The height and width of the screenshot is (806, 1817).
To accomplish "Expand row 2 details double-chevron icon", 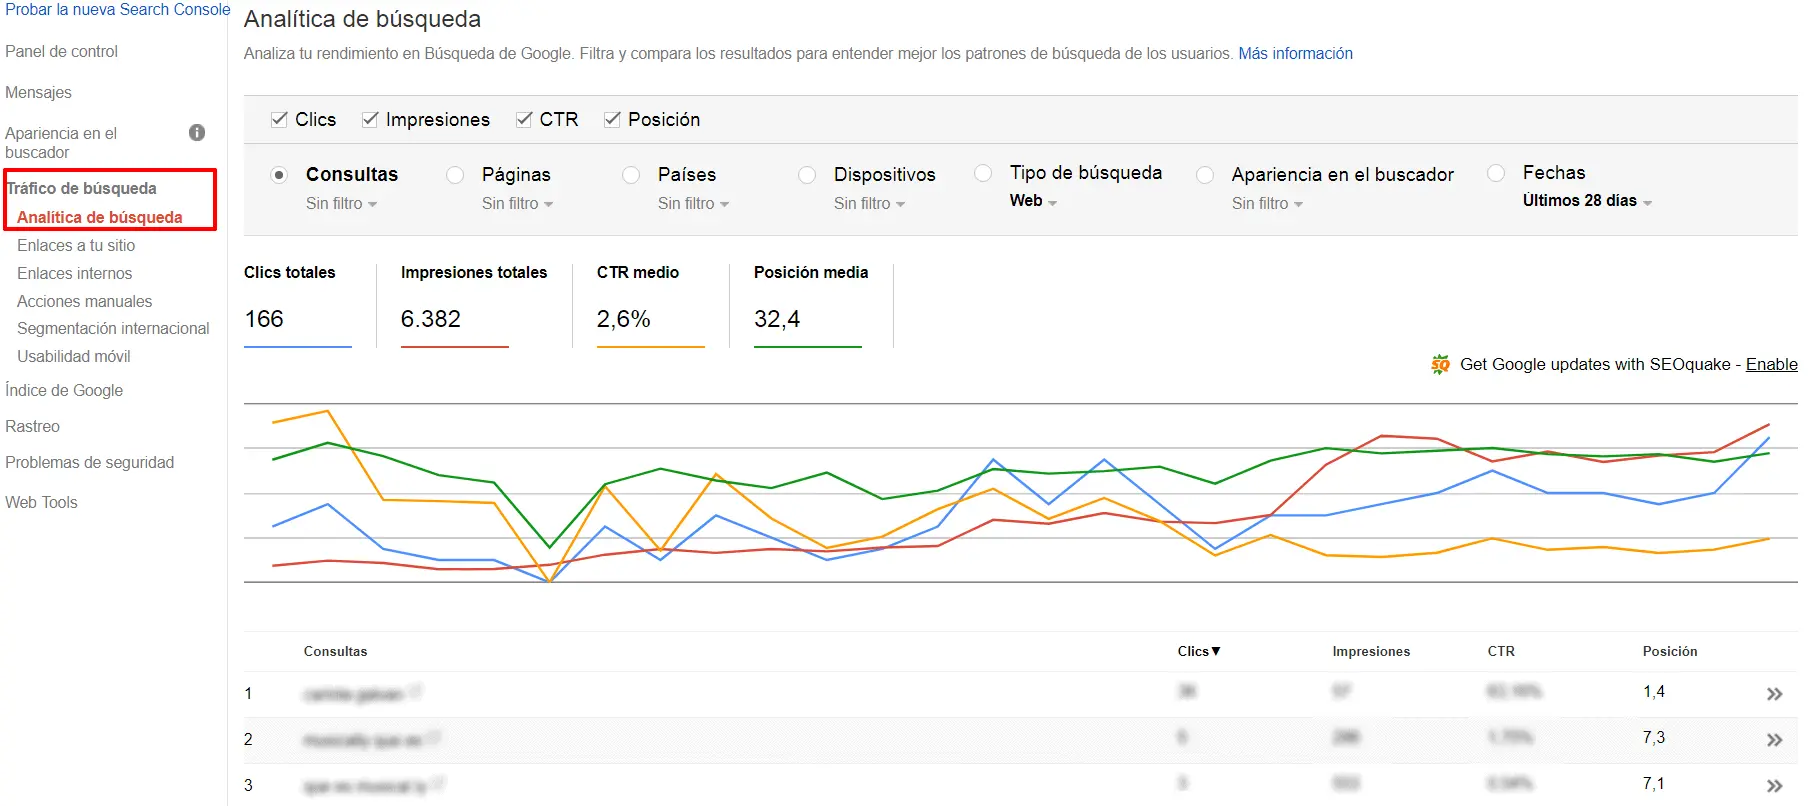I will 1774,740.
